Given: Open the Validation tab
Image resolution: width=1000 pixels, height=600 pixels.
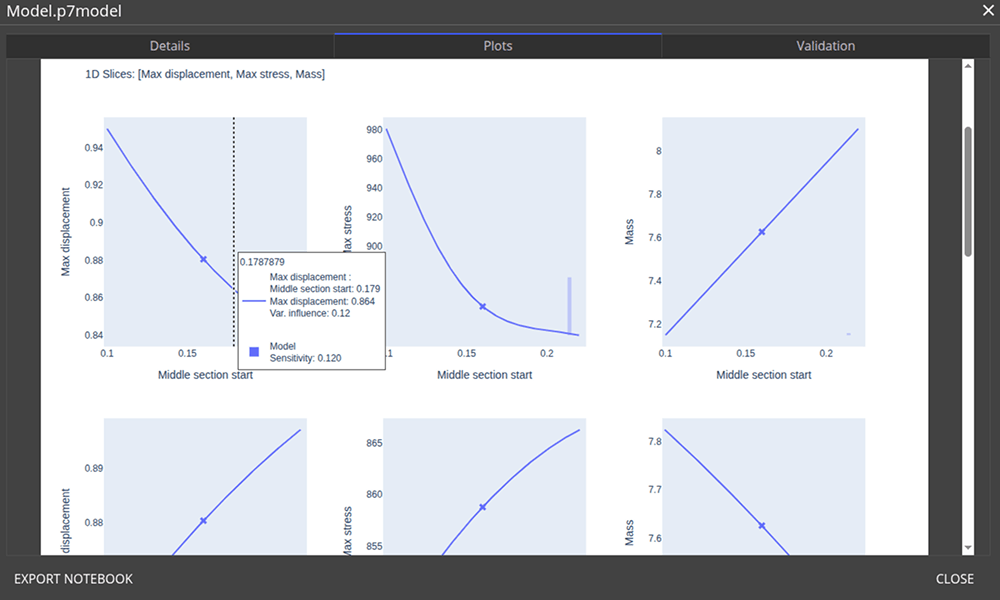Looking at the screenshot, I should [x=825, y=46].
